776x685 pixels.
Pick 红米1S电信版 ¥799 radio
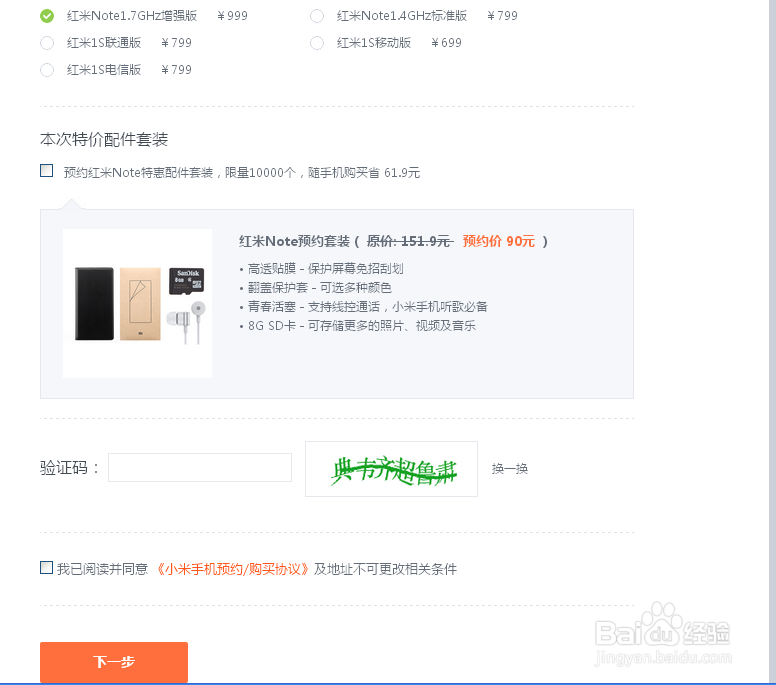pos(47,70)
